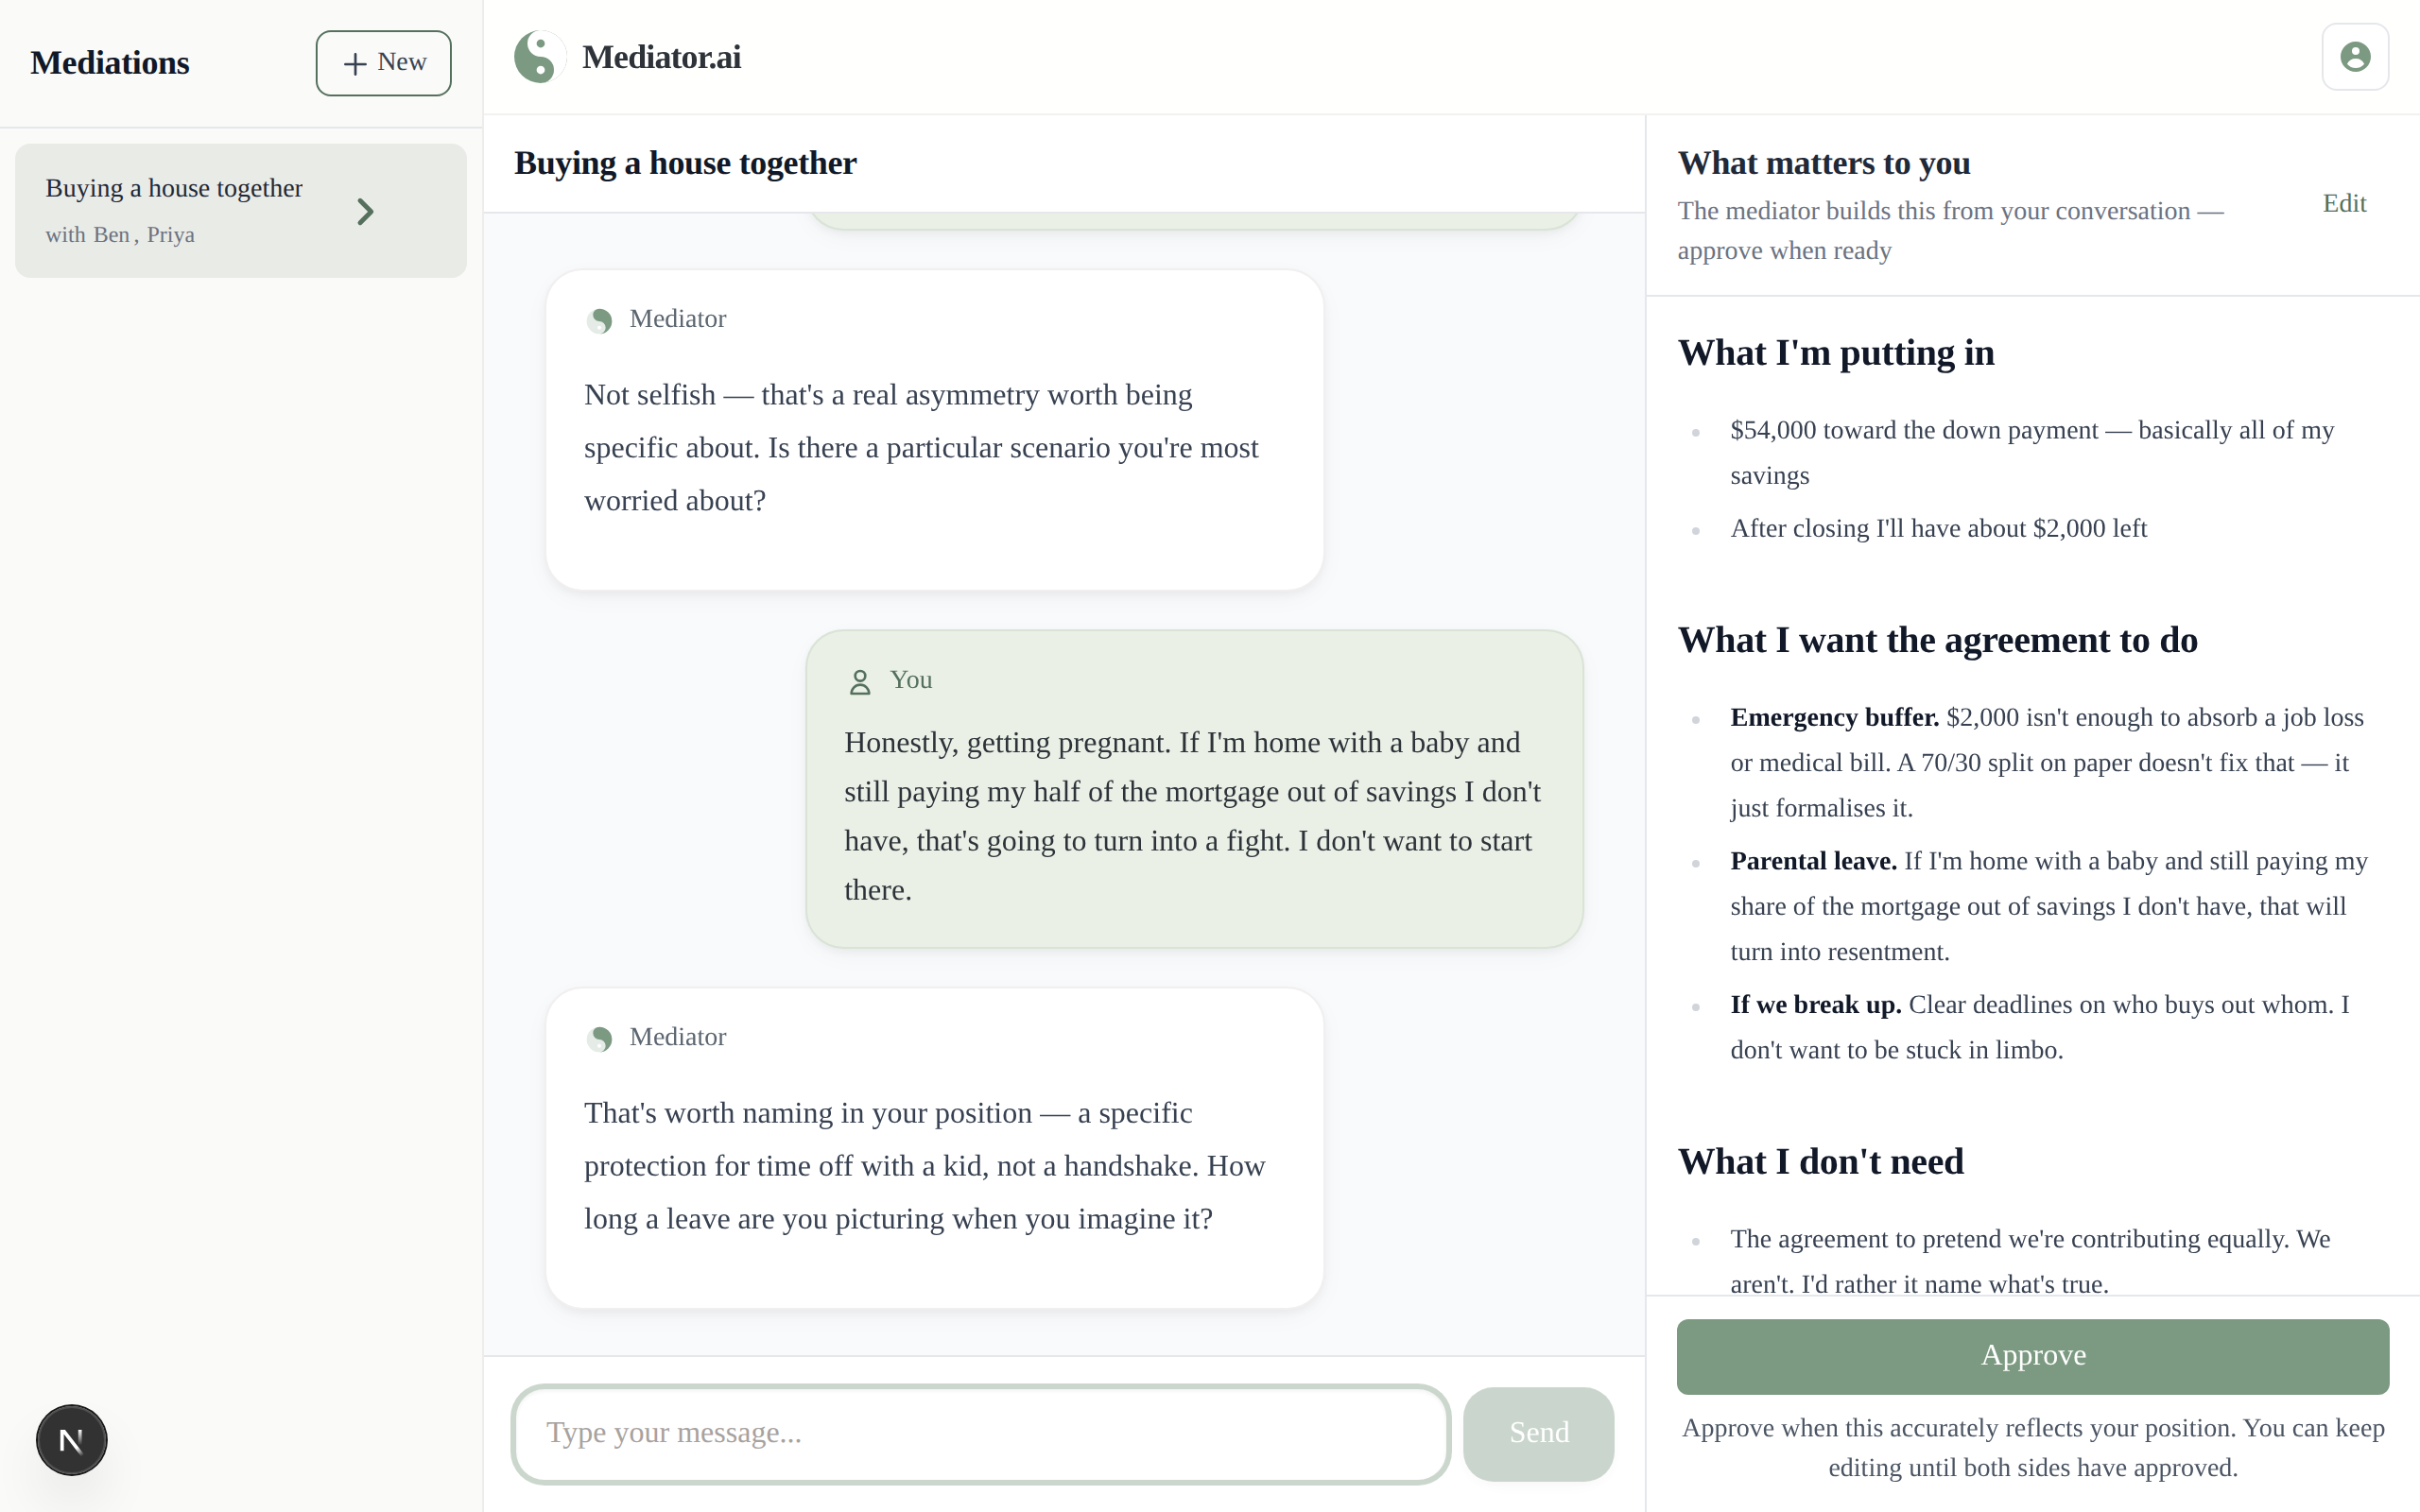The image size is (2420, 1512).
Task: Approve your position summary
Action: (x=2032, y=1356)
